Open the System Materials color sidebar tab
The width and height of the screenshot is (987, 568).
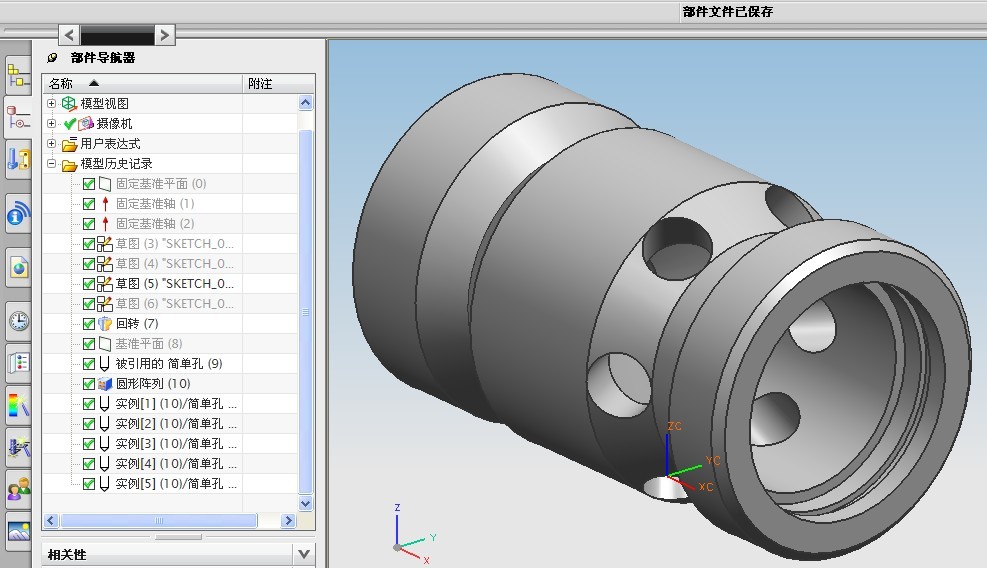[x=18, y=405]
